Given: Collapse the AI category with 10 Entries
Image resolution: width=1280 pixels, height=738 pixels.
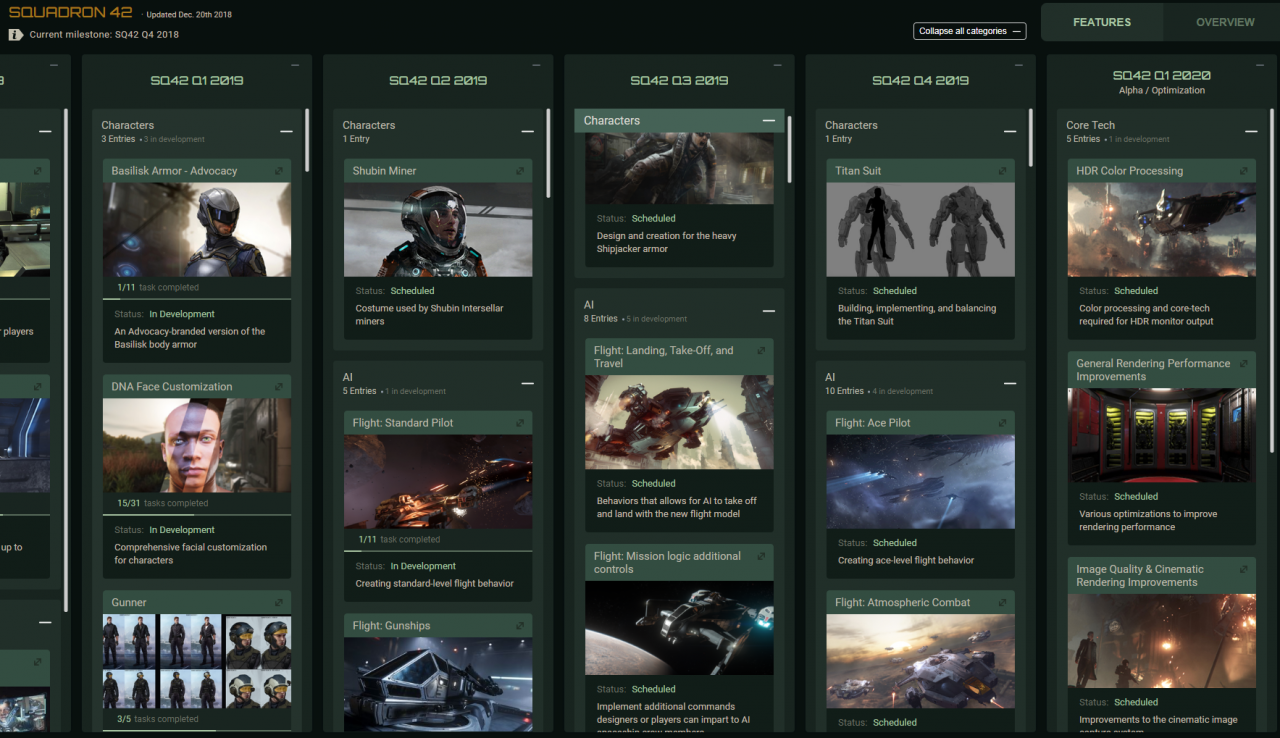Looking at the screenshot, I should coord(1010,384).
